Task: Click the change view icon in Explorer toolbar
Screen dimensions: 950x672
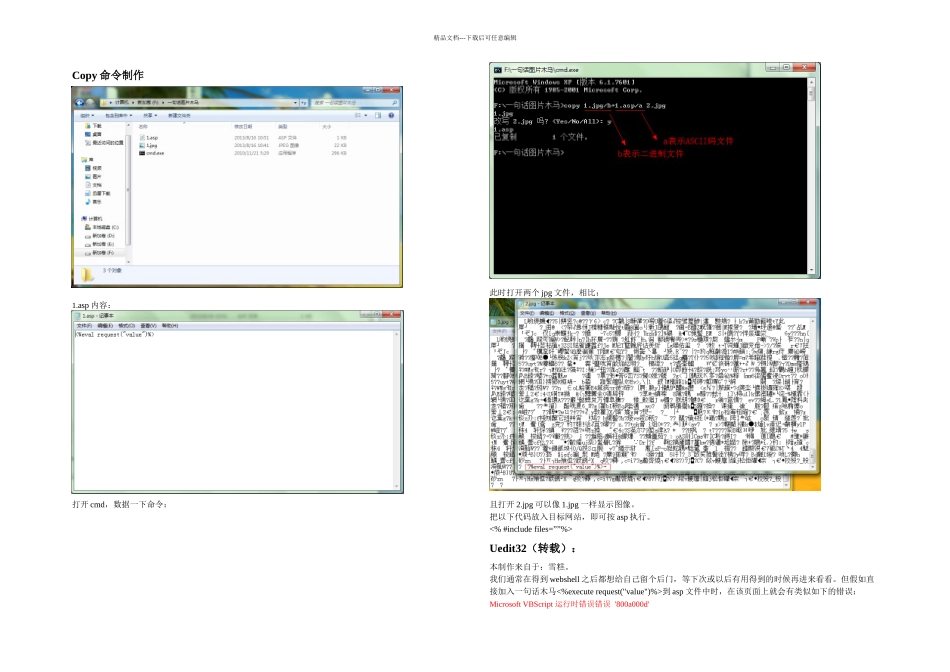Action: pyautogui.click(x=357, y=115)
